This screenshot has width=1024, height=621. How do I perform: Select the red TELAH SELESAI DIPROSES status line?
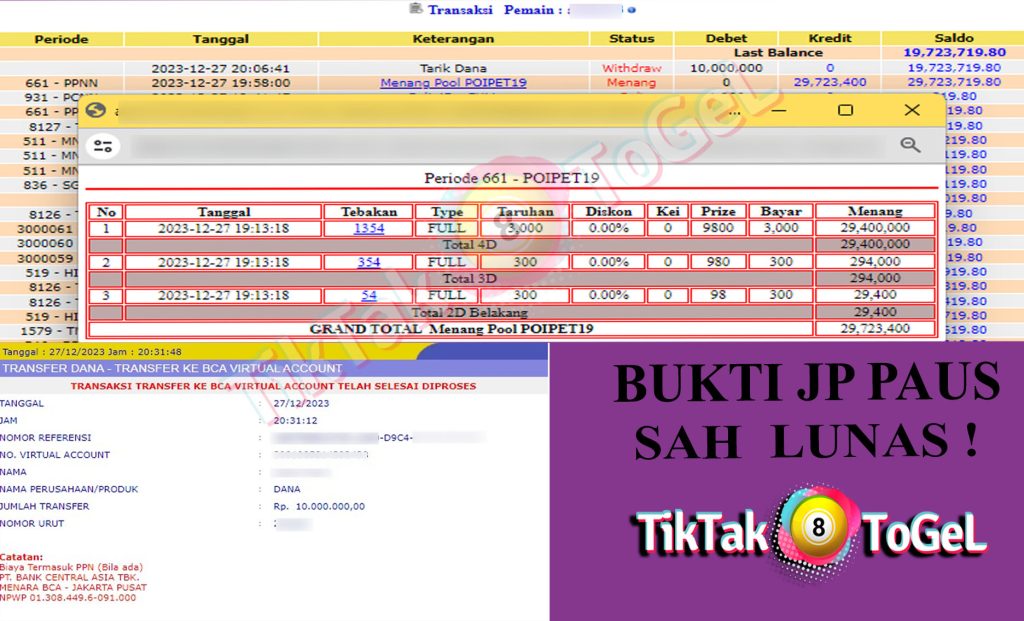(x=274, y=386)
